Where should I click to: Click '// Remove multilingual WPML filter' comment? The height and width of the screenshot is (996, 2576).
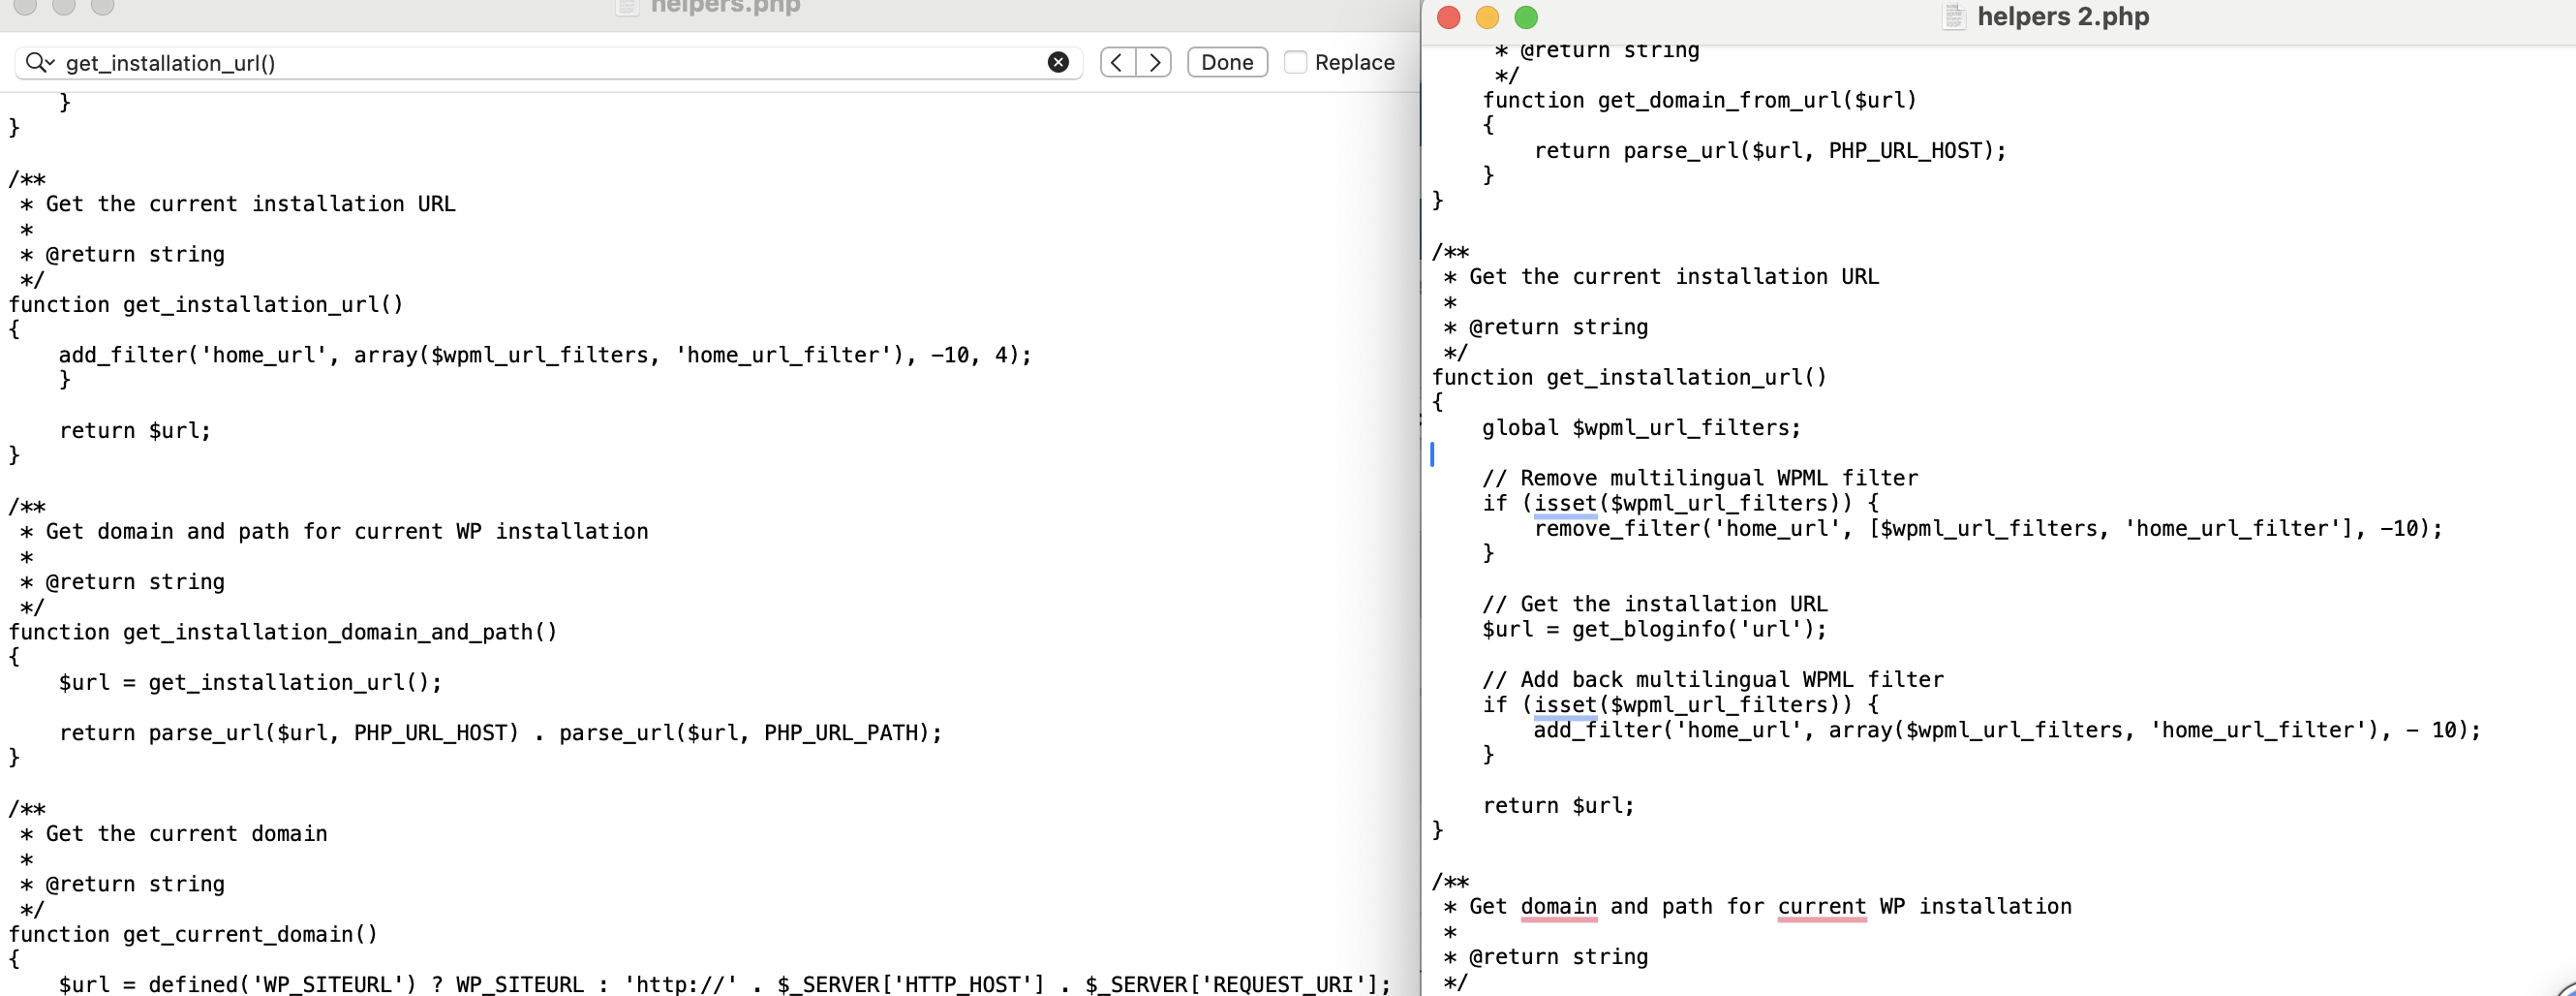[1700, 479]
